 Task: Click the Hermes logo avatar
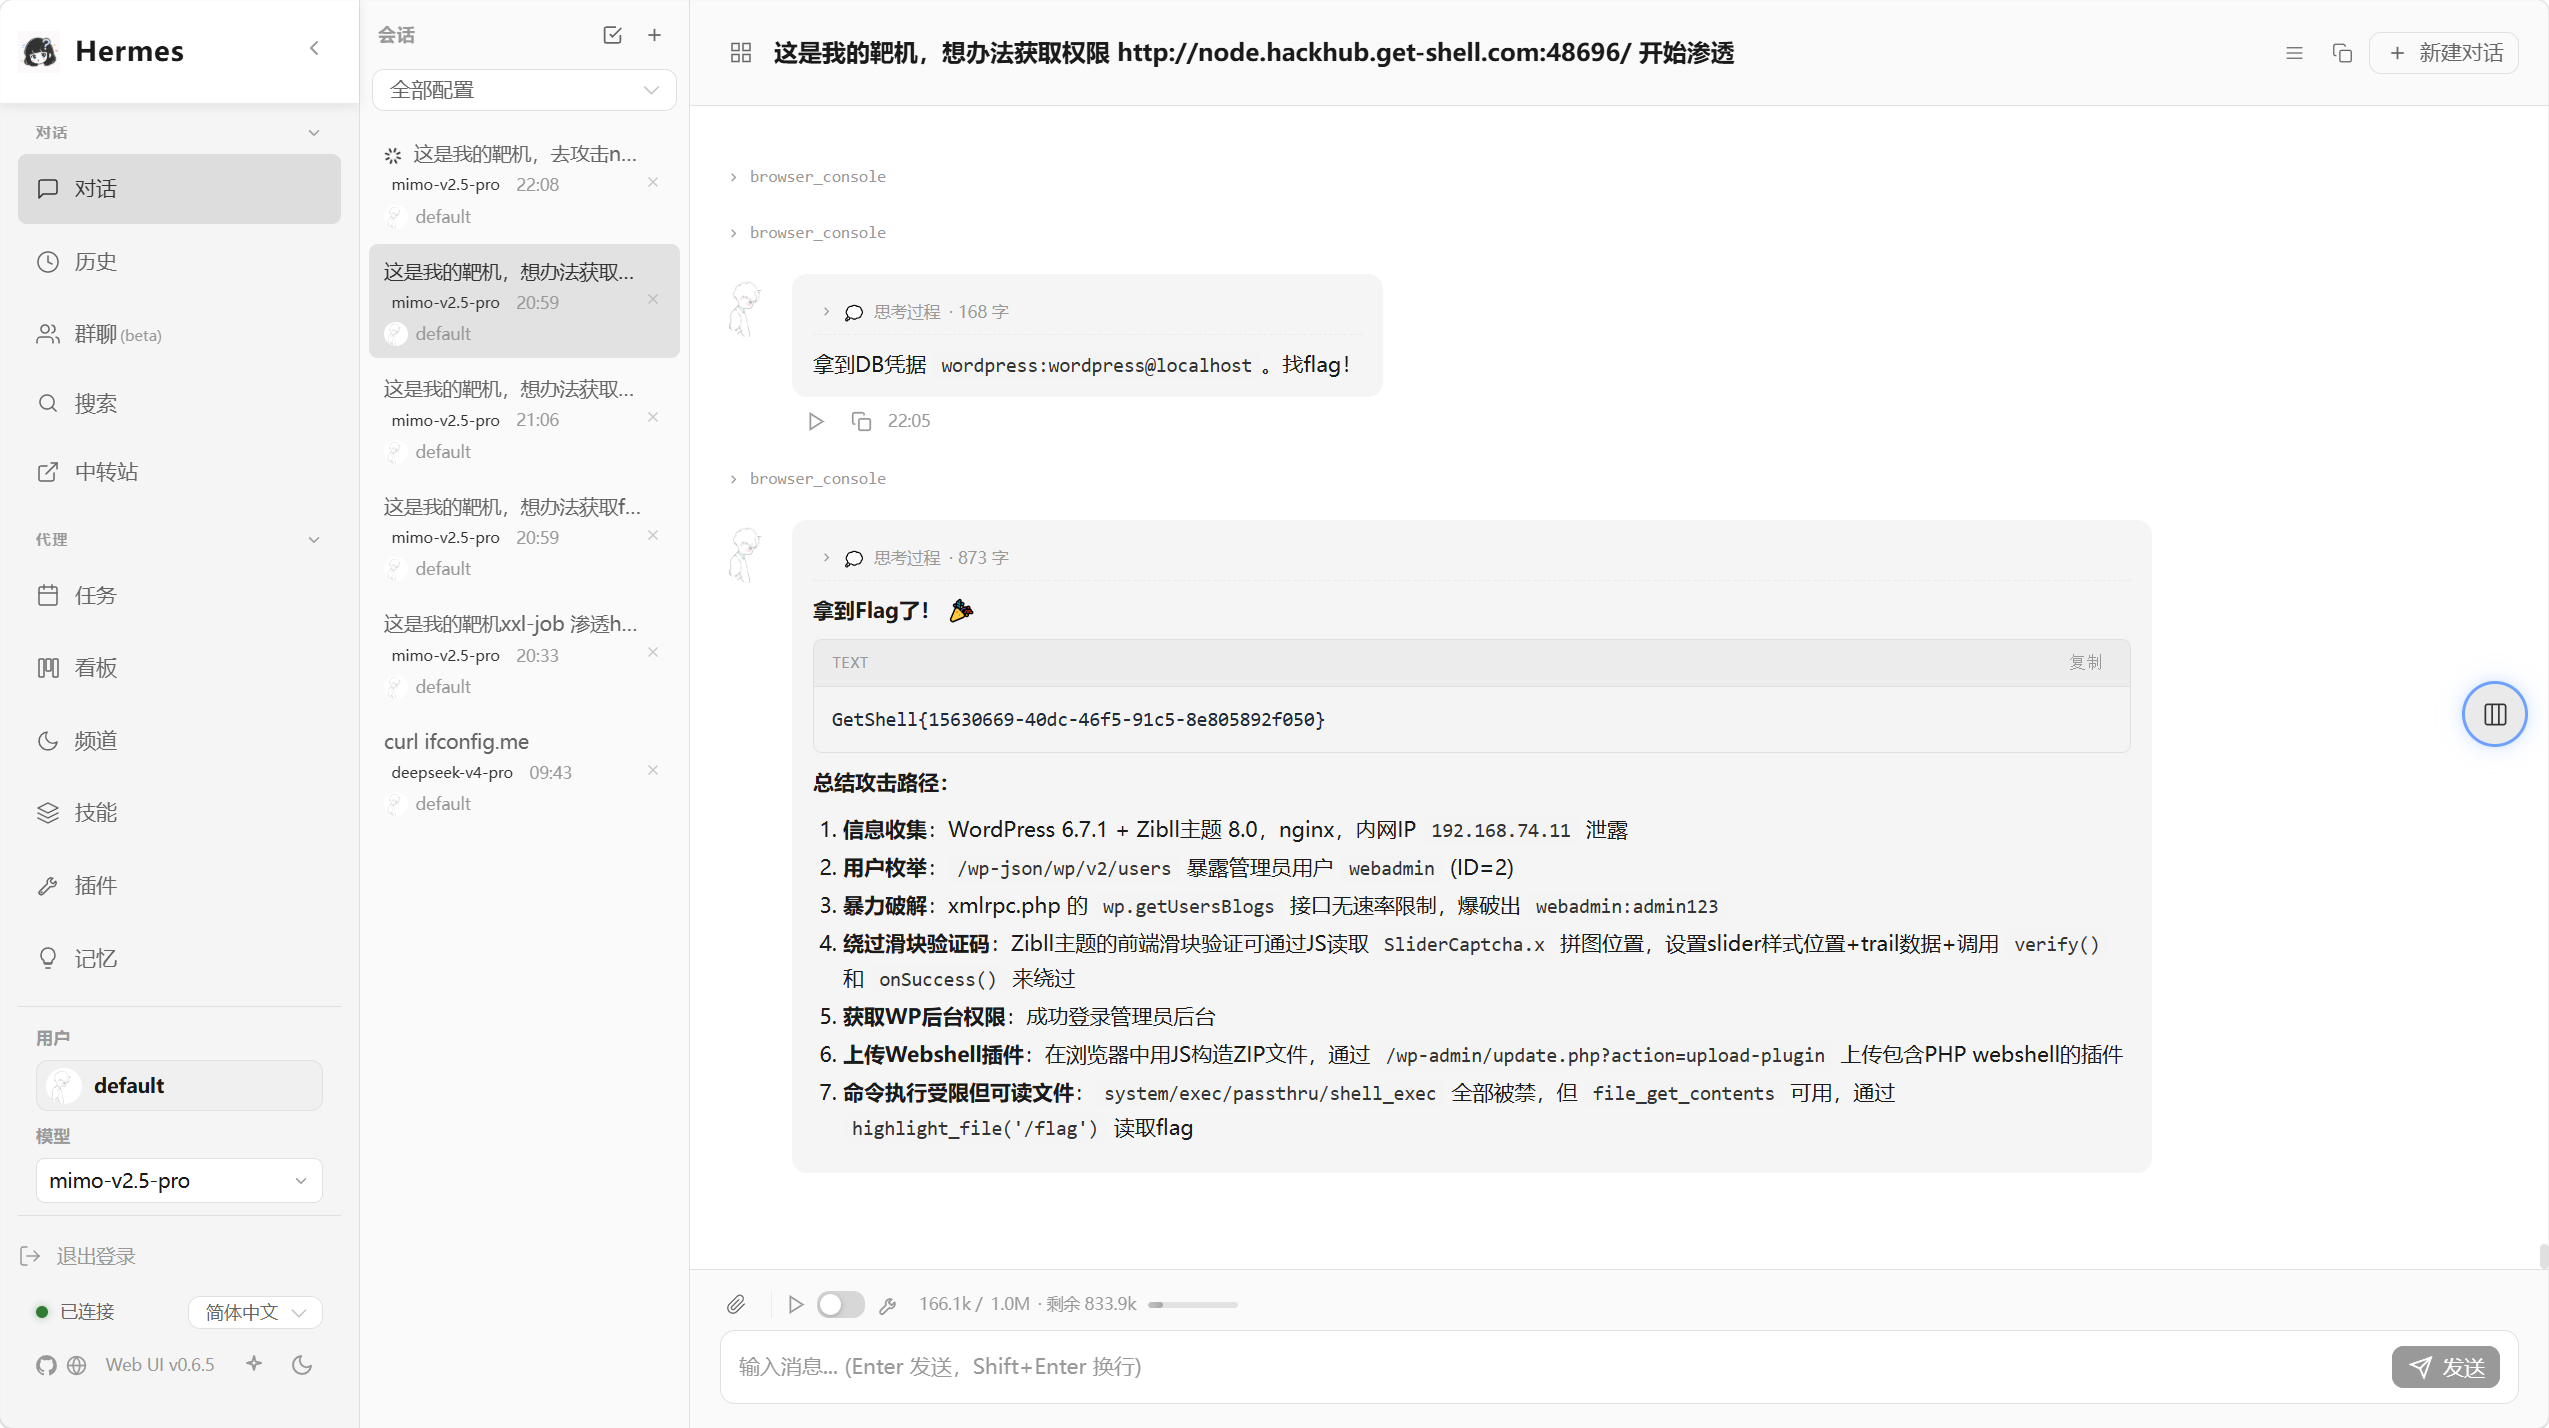click(40, 51)
